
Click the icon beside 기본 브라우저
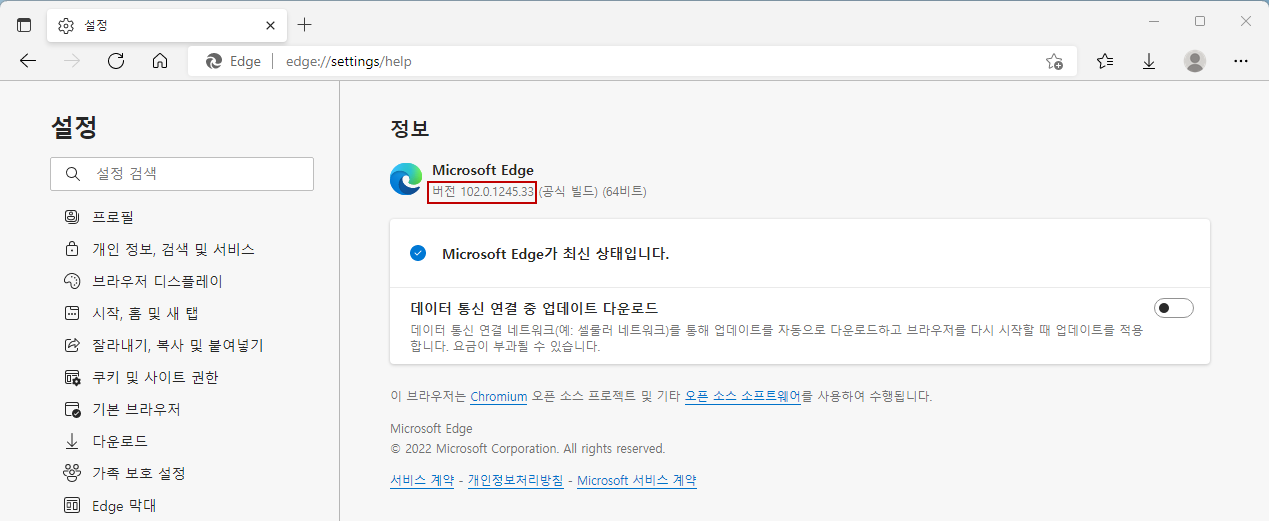point(72,409)
